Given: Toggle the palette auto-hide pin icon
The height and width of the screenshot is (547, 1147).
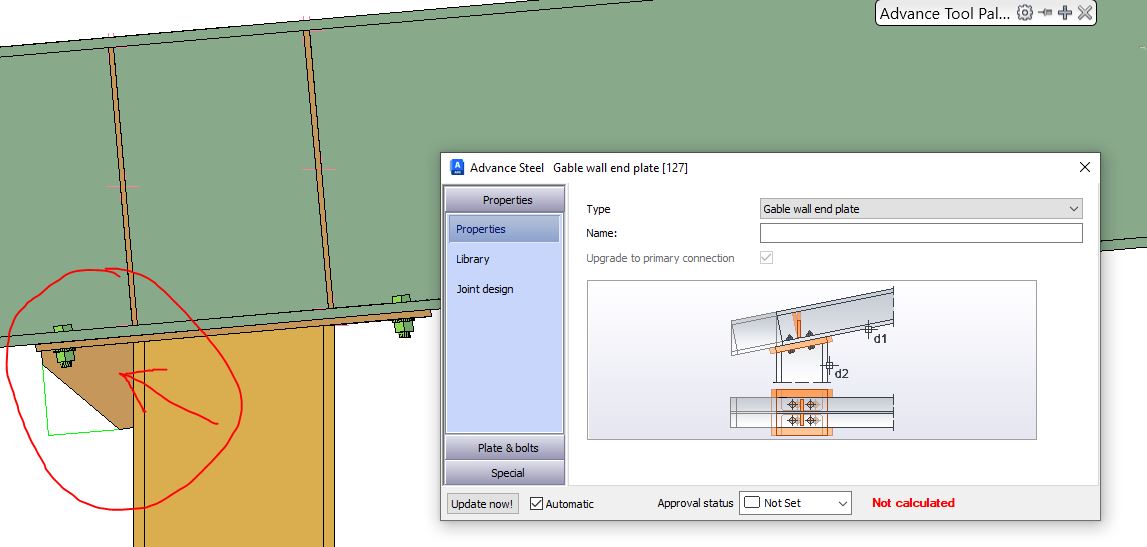Looking at the screenshot, I should pos(1045,13).
